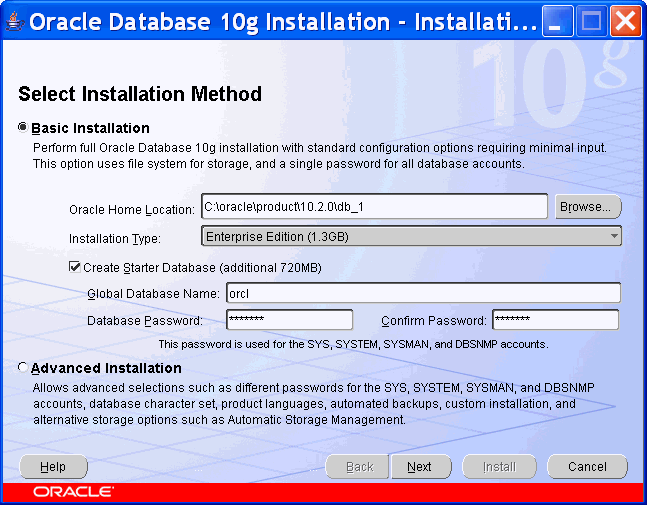647x505 pixels.
Task: Cancel the installation
Action: click(587, 467)
